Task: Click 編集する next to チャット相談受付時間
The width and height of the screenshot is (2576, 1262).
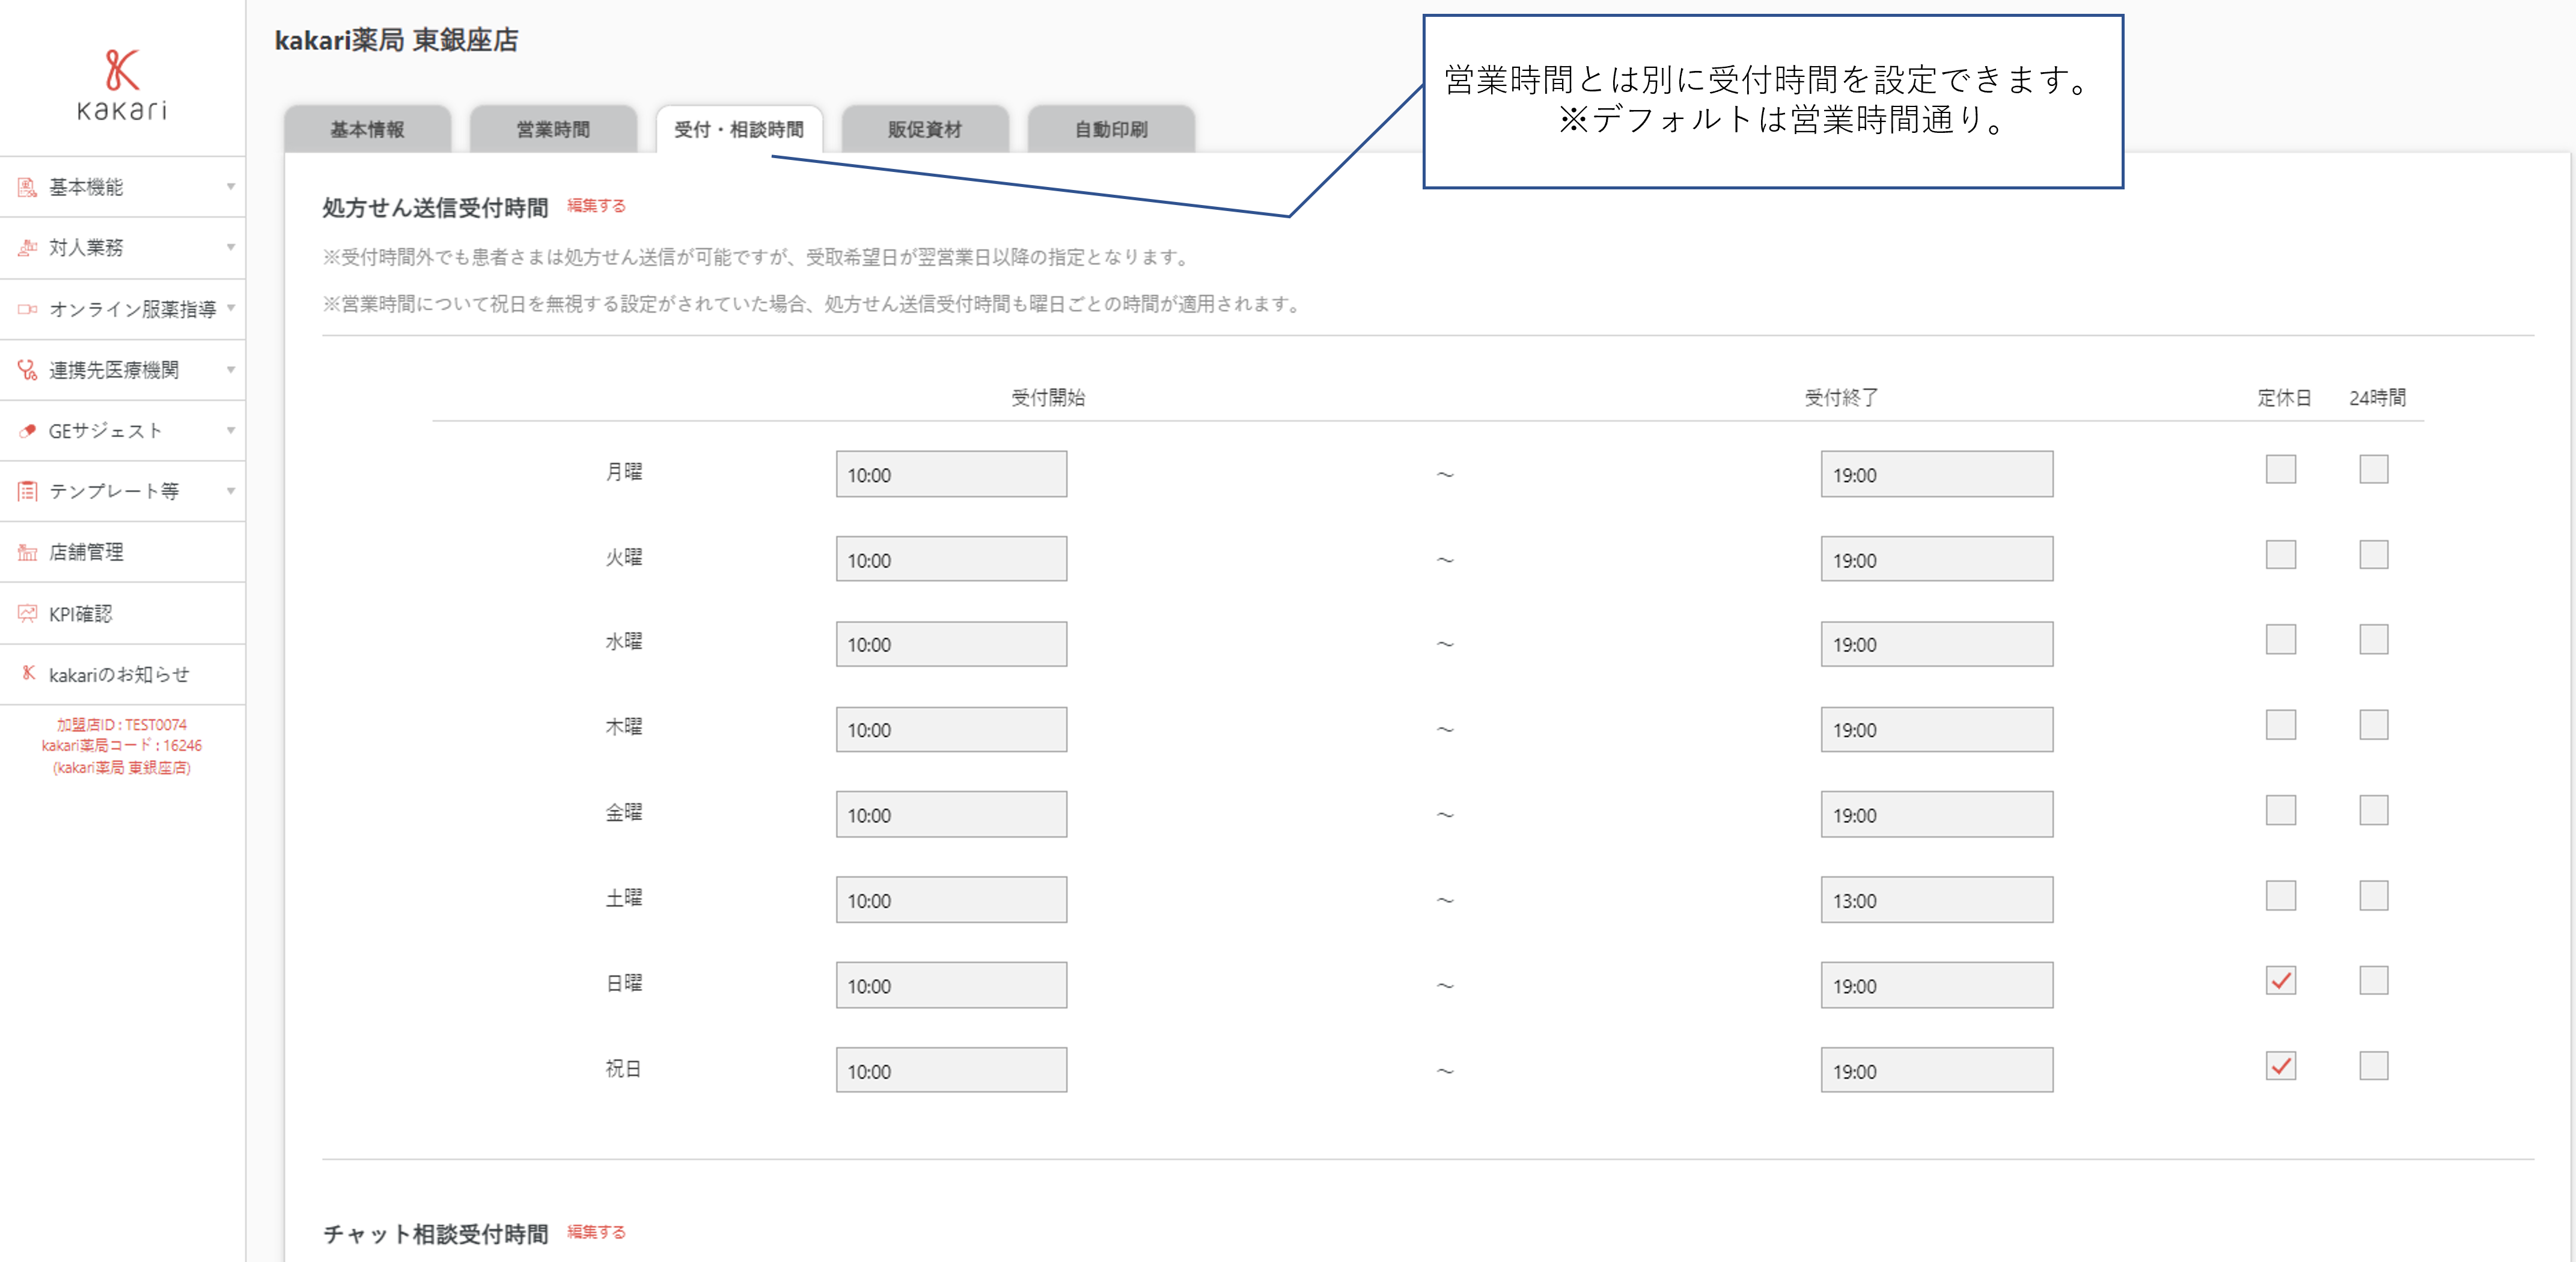Action: [596, 1232]
